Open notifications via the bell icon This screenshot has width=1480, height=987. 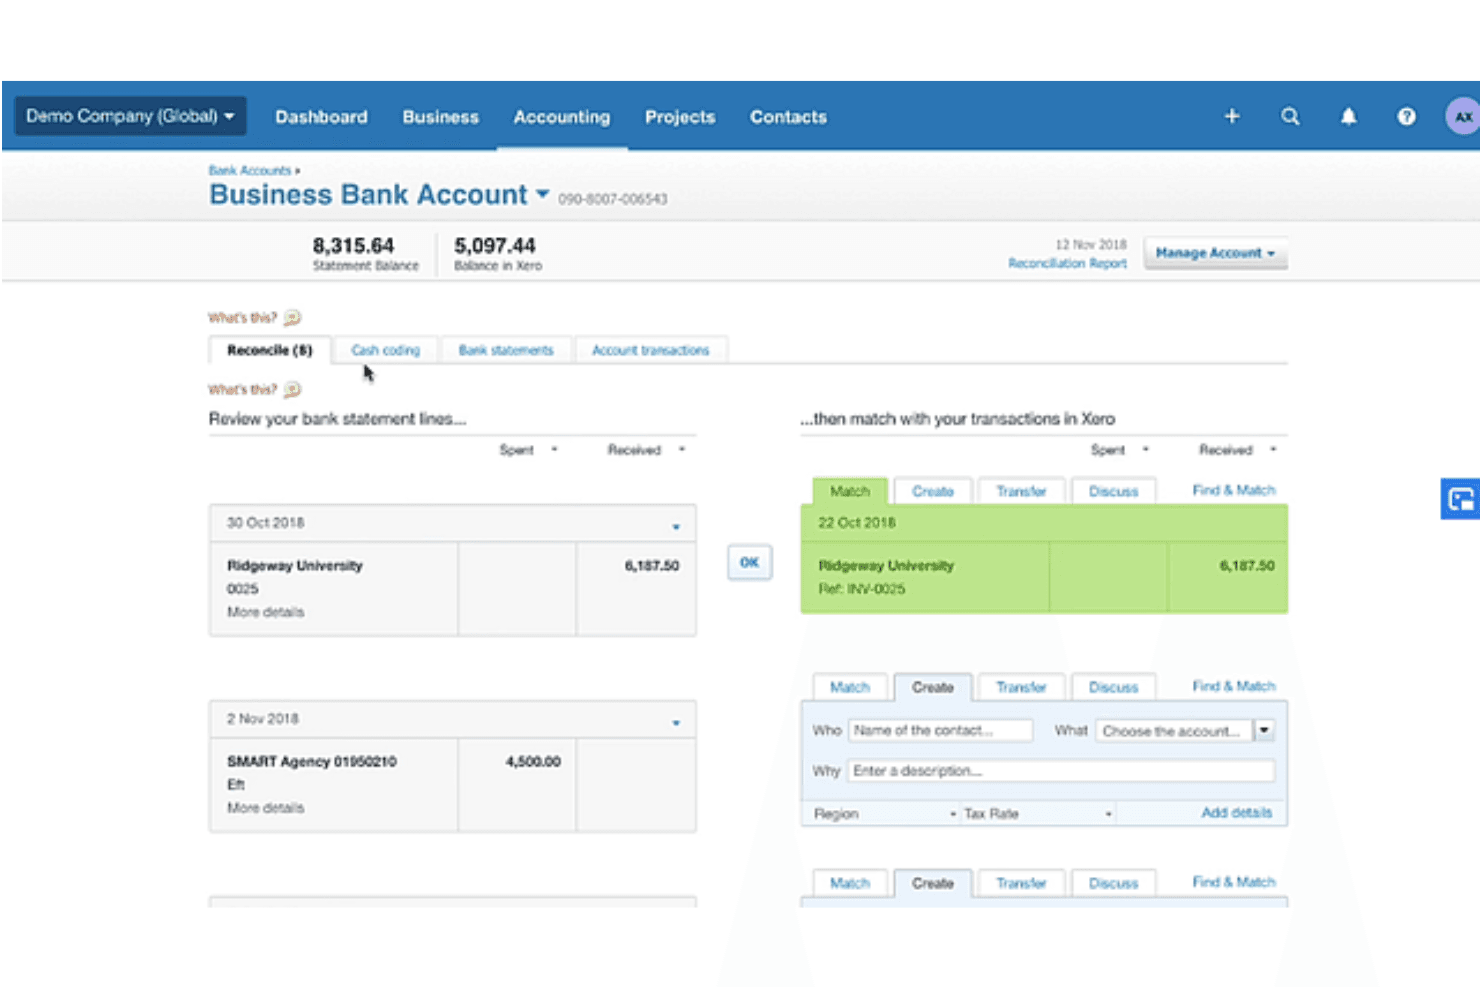[1348, 116]
